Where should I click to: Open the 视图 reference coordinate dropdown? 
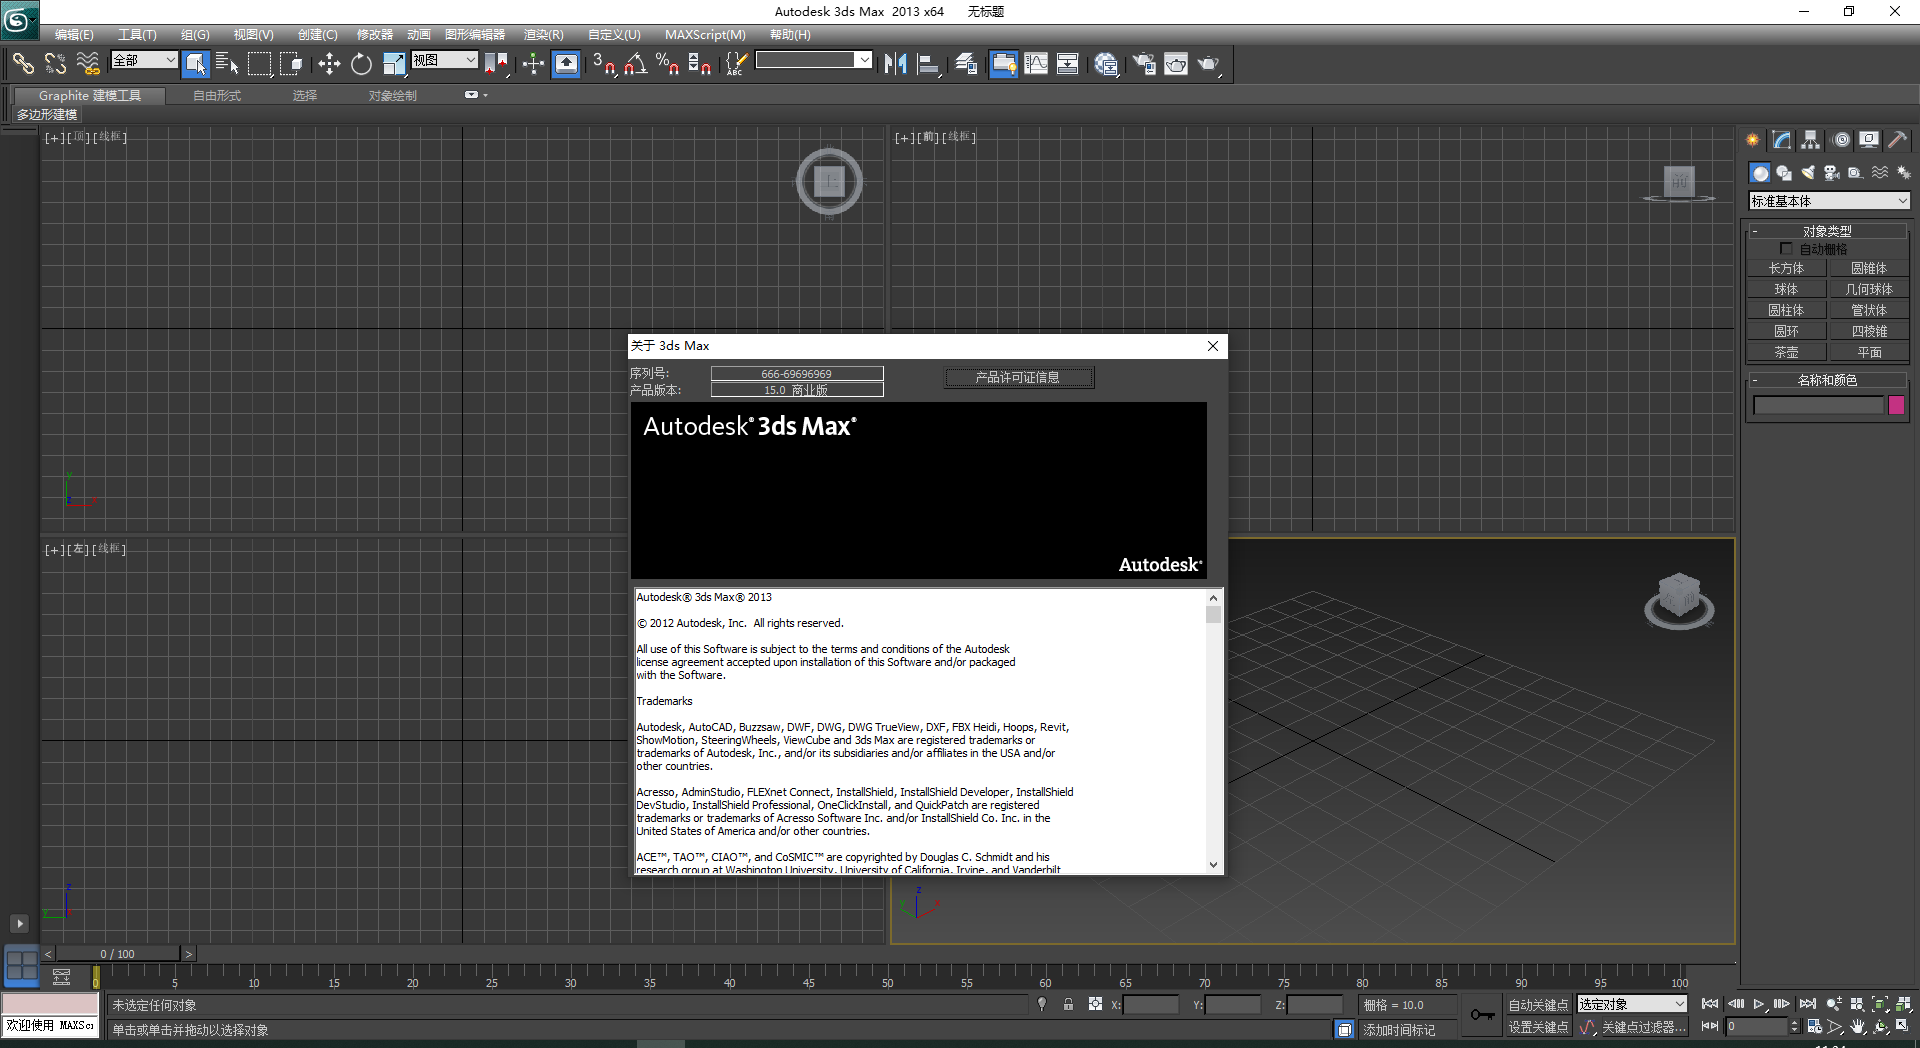pyautogui.click(x=445, y=60)
